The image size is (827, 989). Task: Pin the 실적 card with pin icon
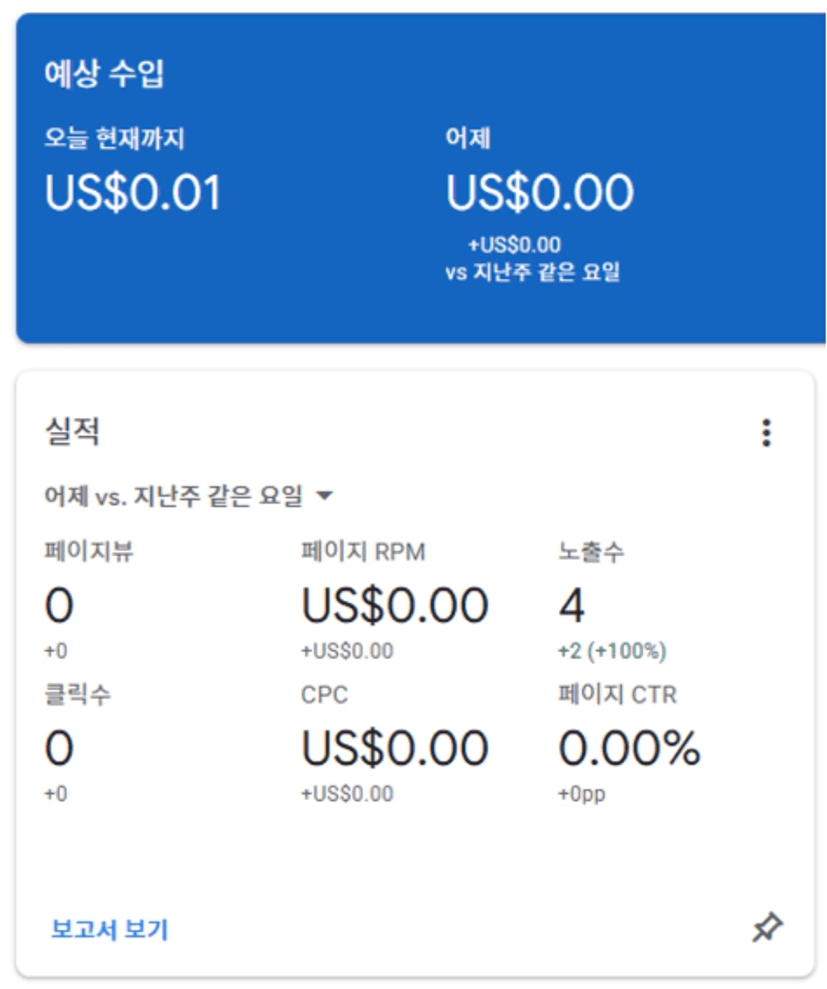tap(767, 929)
